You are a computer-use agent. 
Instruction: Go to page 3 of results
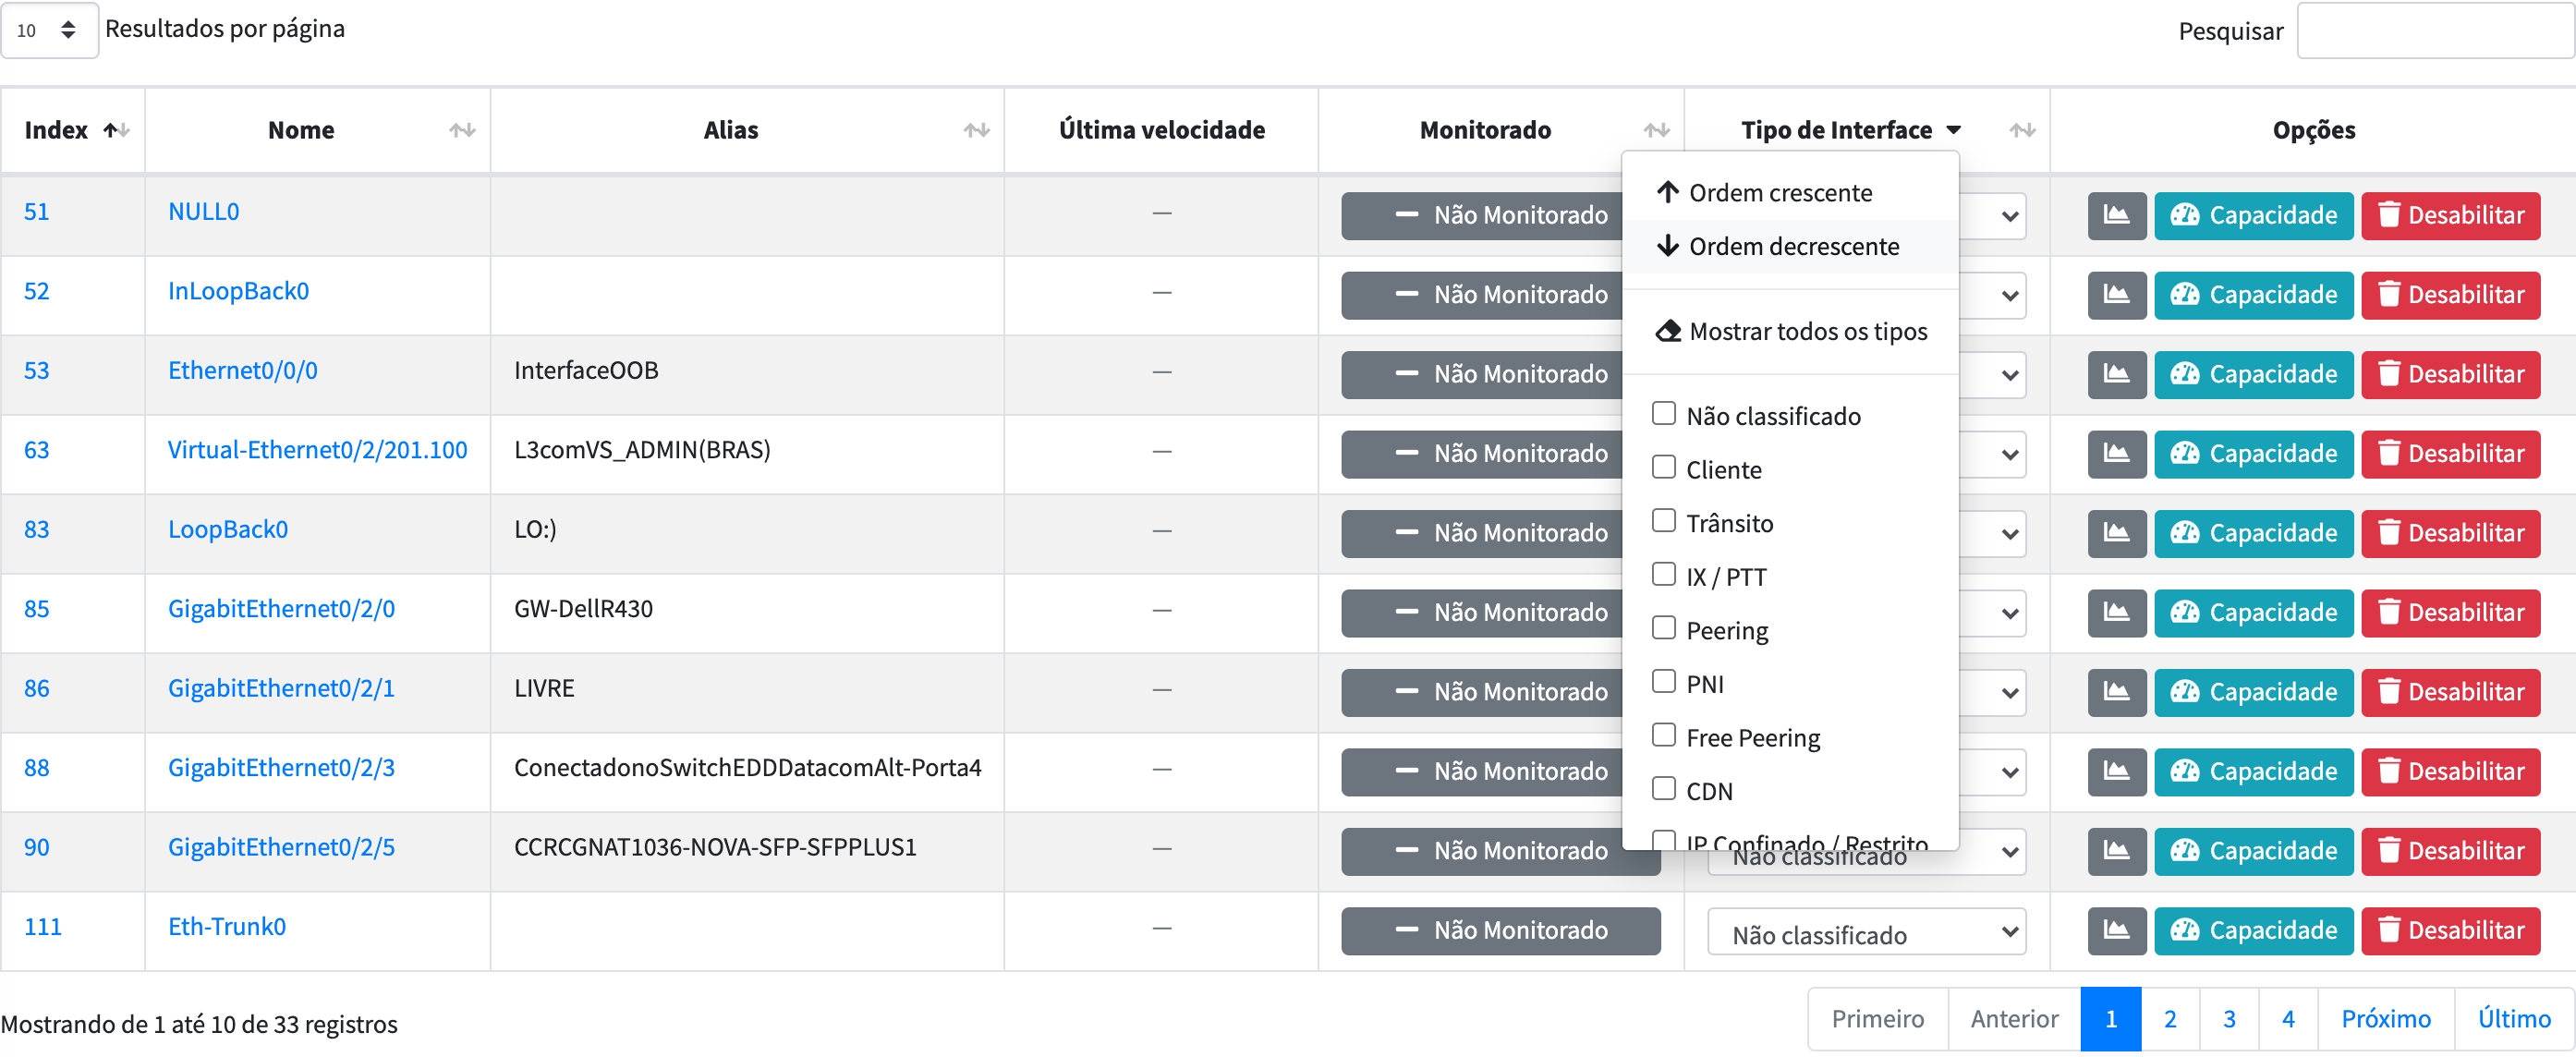[x=2228, y=1018]
